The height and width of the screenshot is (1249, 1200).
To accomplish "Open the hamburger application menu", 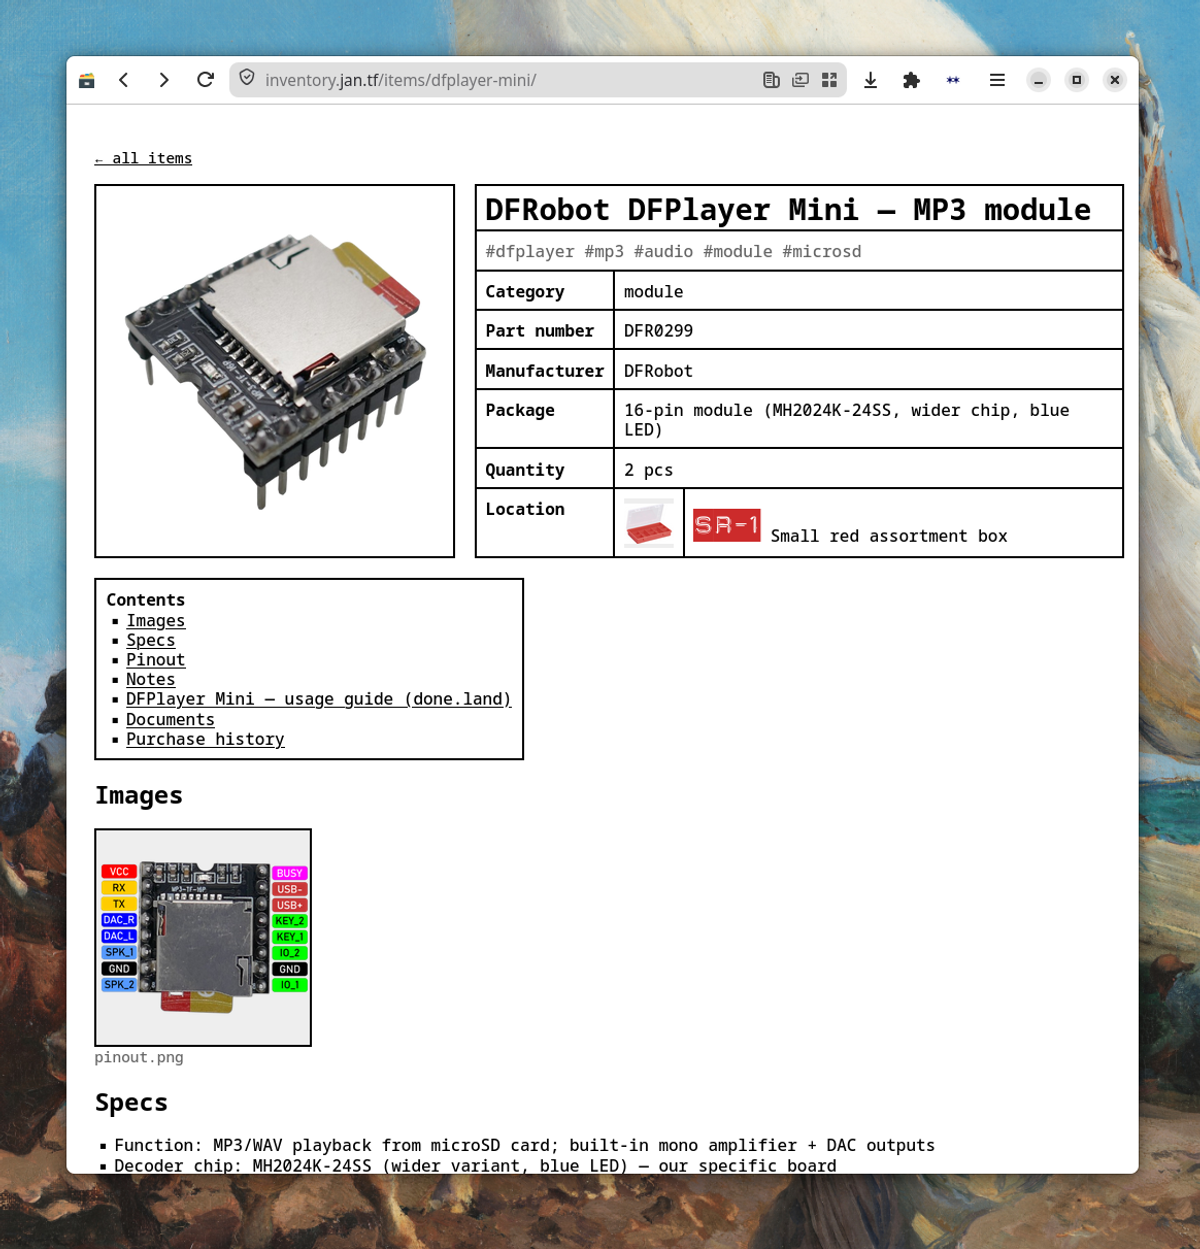I will pyautogui.click(x=997, y=80).
